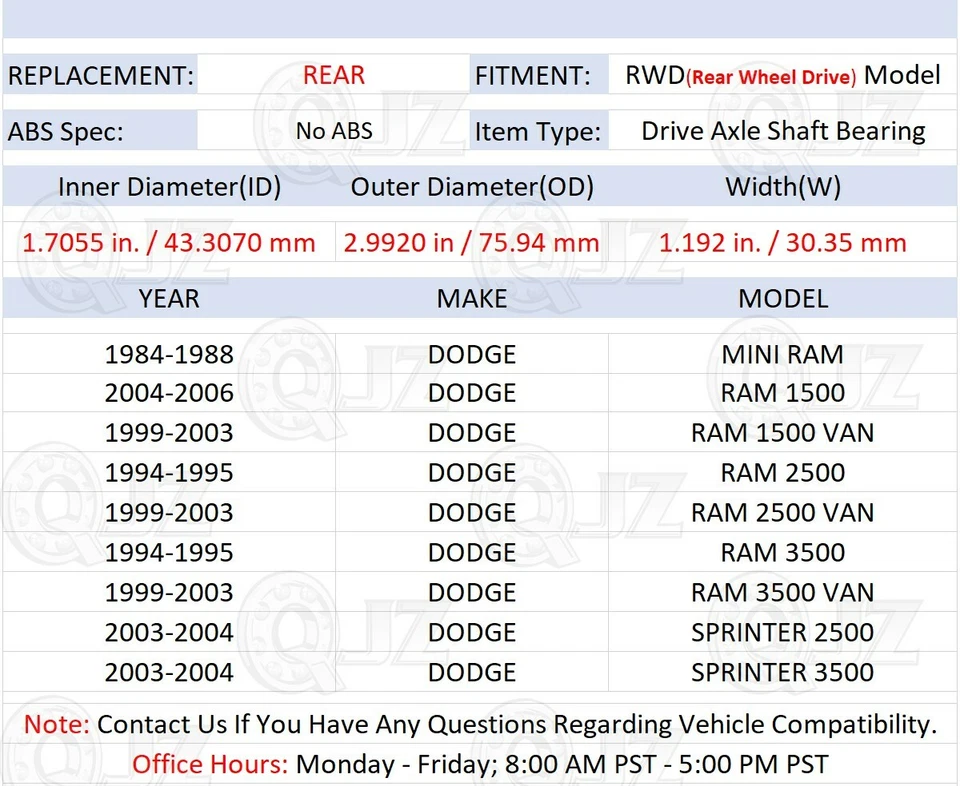Click DODGE in the RAM 1500 row
Screen dimensions: 960x786
click(472, 392)
